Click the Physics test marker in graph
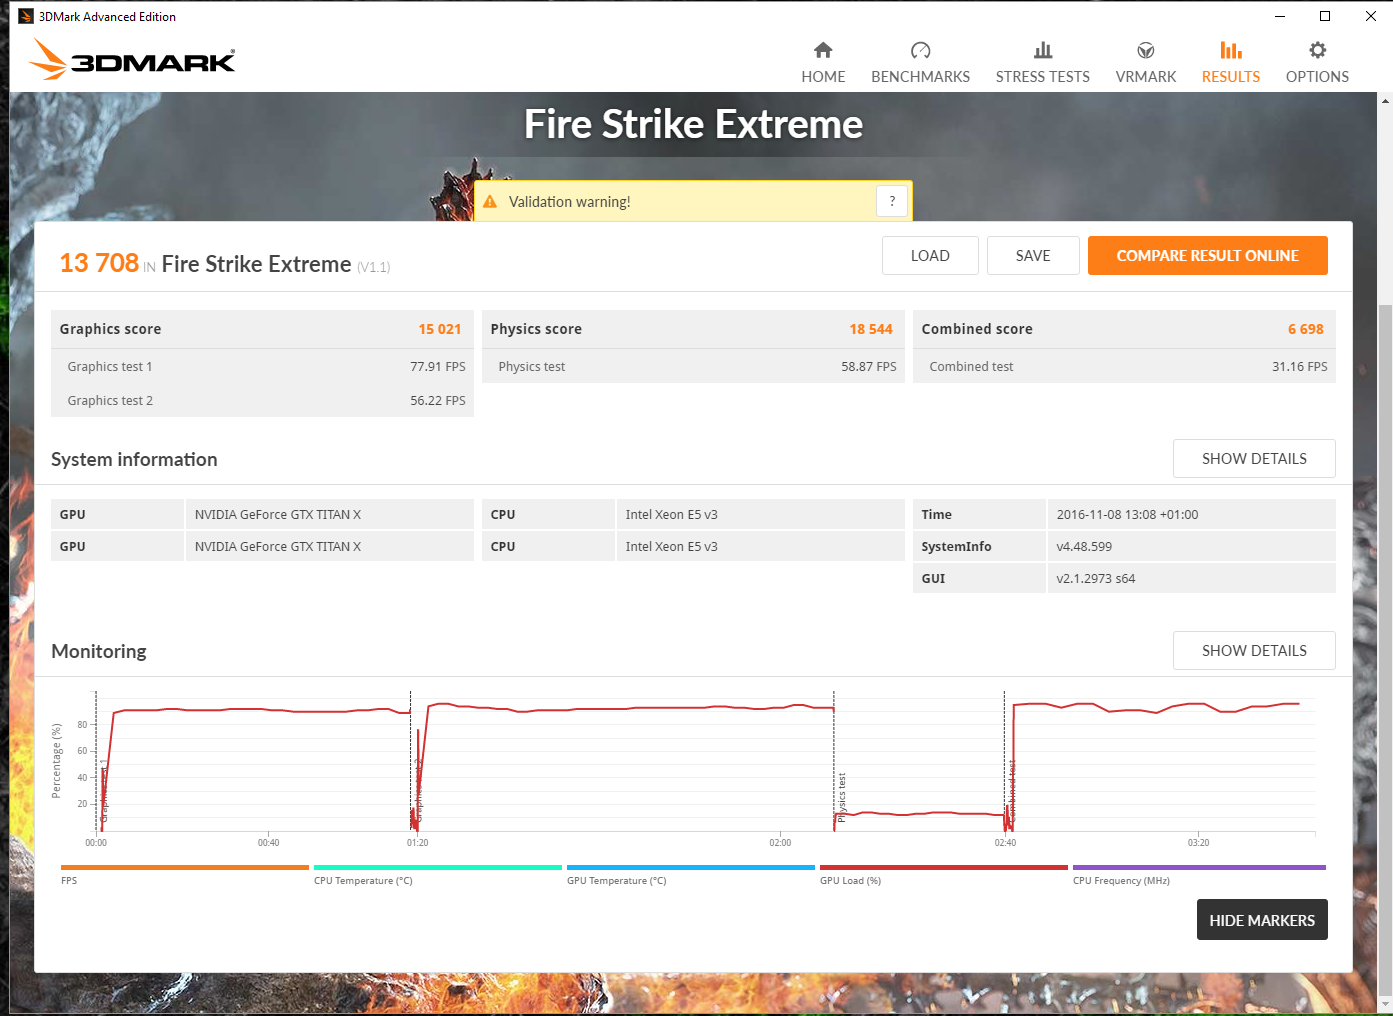This screenshot has height=1016, width=1393. pyautogui.click(x=842, y=797)
